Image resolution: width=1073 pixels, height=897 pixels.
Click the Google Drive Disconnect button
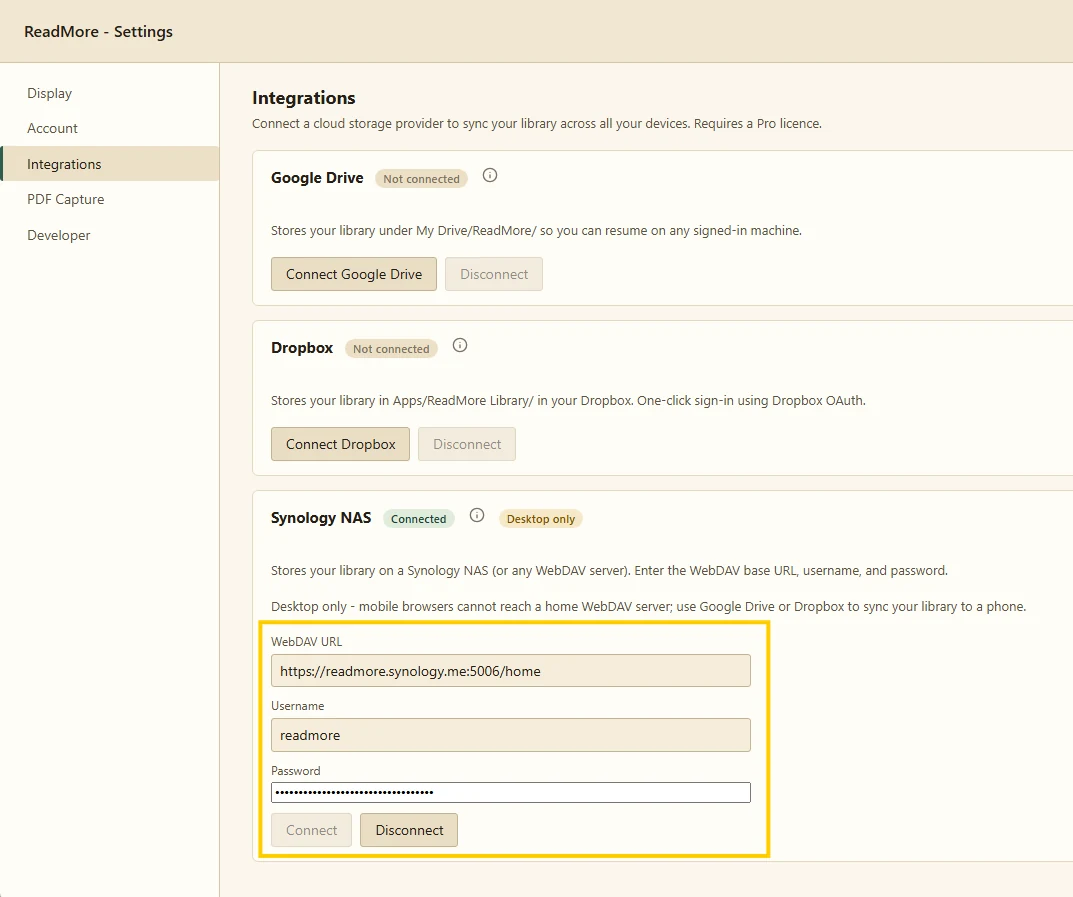[494, 274]
